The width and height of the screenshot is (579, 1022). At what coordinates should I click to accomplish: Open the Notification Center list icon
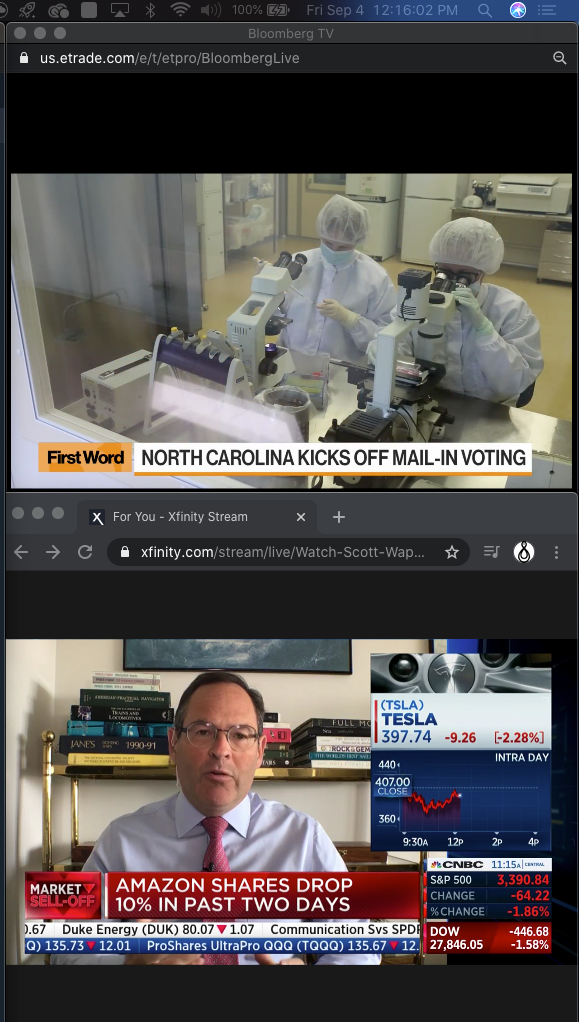(x=547, y=10)
